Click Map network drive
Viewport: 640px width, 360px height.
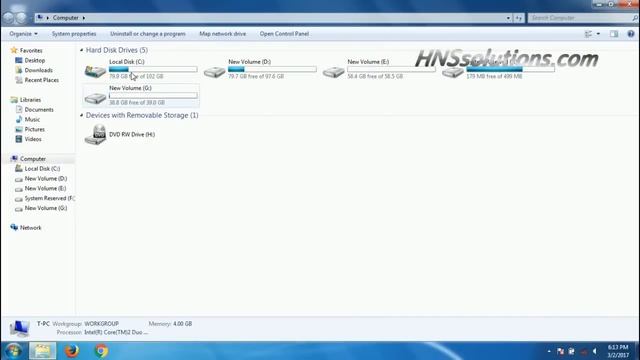tap(222, 34)
